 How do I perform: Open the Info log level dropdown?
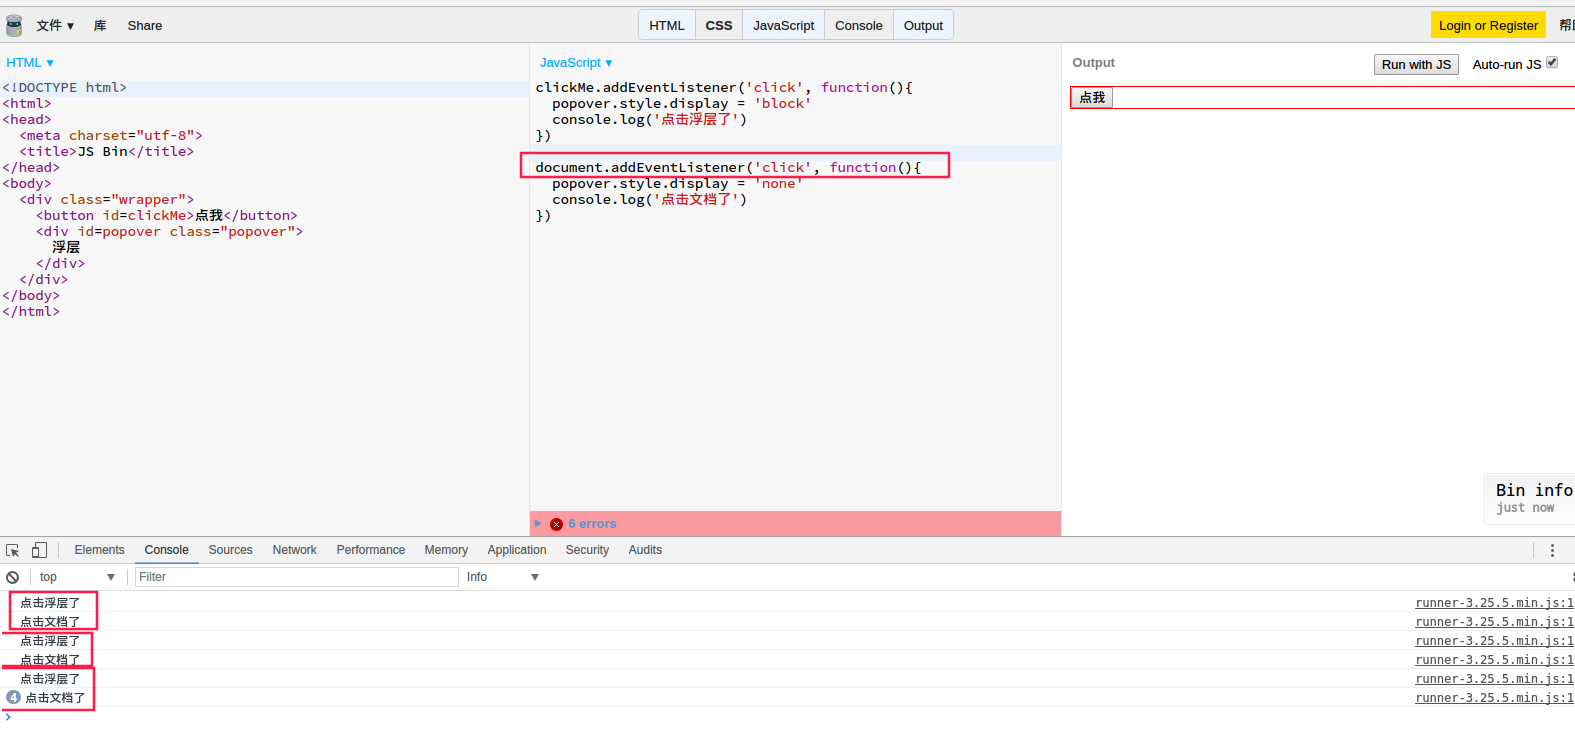pyautogui.click(x=503, y=577)
